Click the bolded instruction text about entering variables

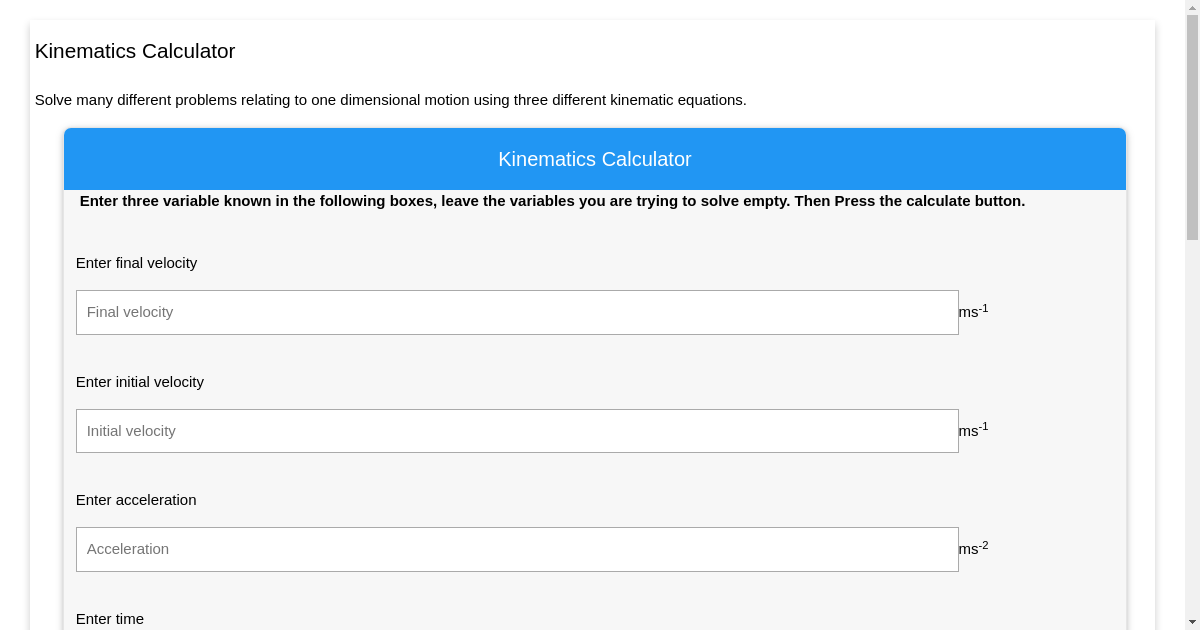552,201
